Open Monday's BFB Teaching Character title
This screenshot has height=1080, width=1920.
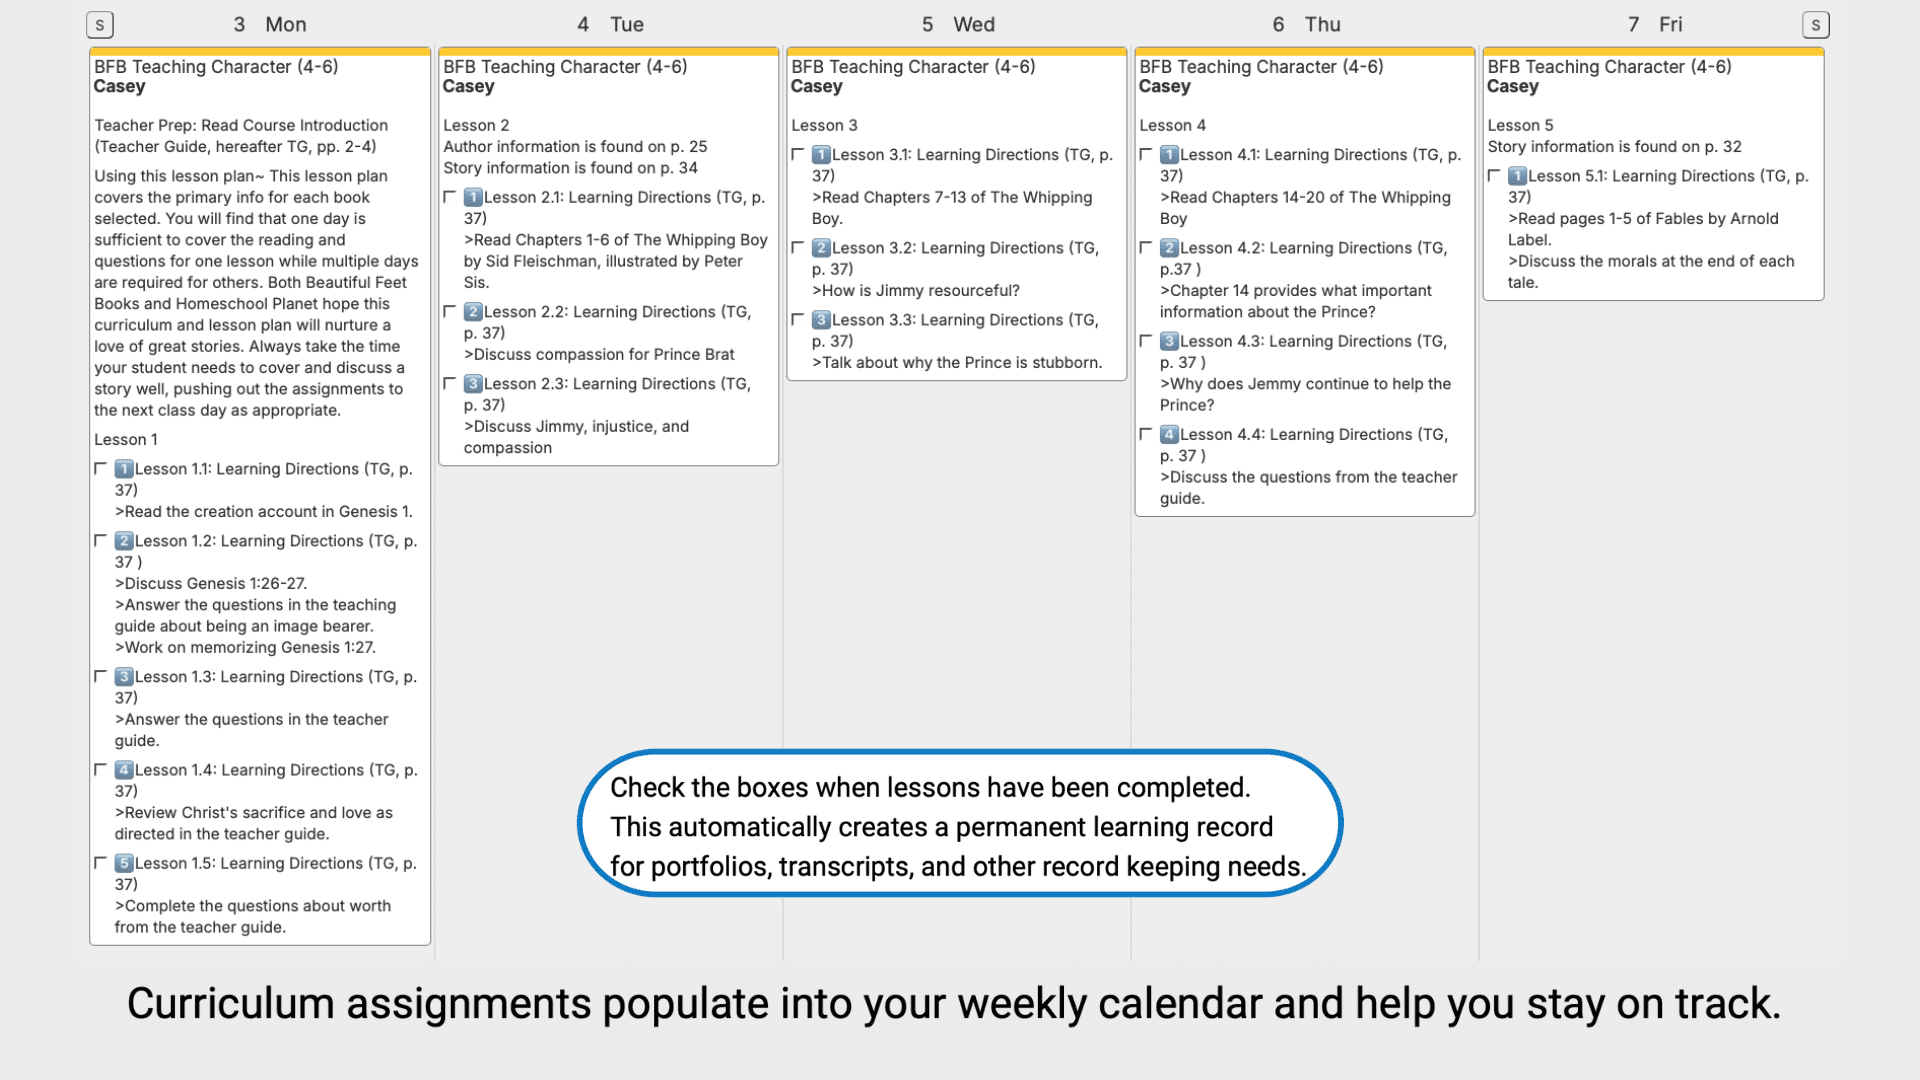pyautogui.click(x=216, y=67)
